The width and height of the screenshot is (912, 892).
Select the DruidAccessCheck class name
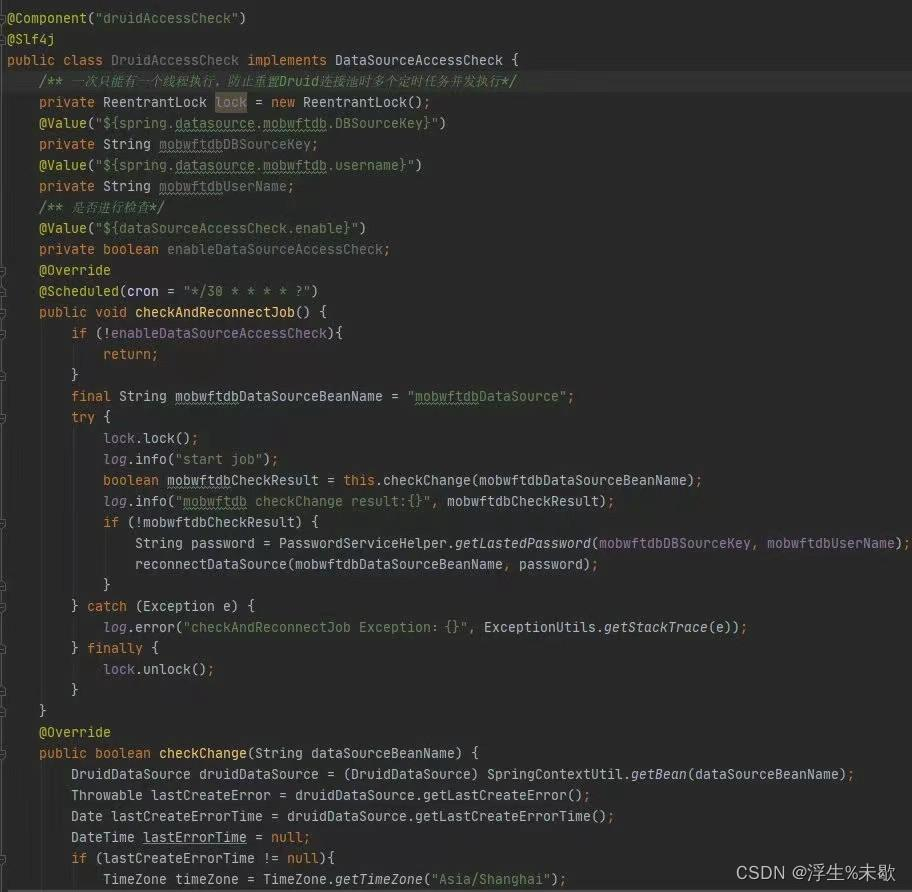pyautogui.click(x=175, y=60)
